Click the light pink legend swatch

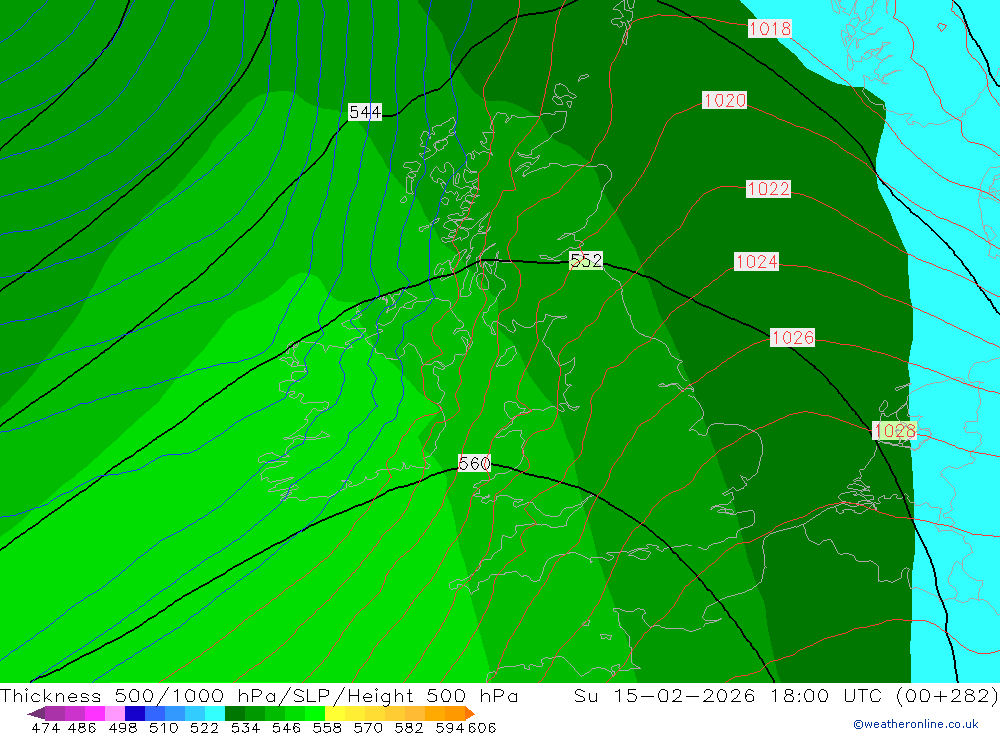click(x=115, y=713)
